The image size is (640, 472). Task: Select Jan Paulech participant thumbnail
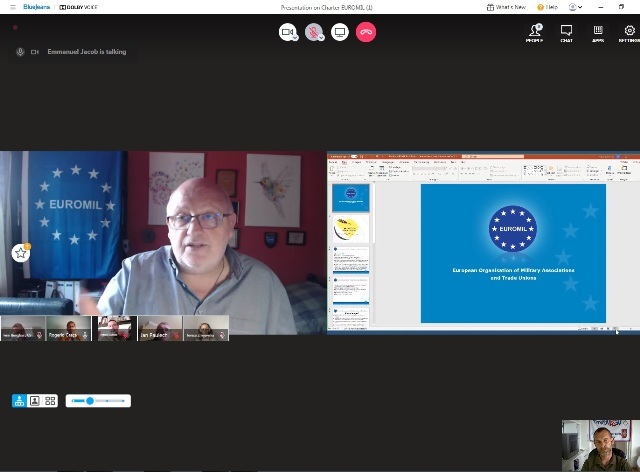click(160, 329)
